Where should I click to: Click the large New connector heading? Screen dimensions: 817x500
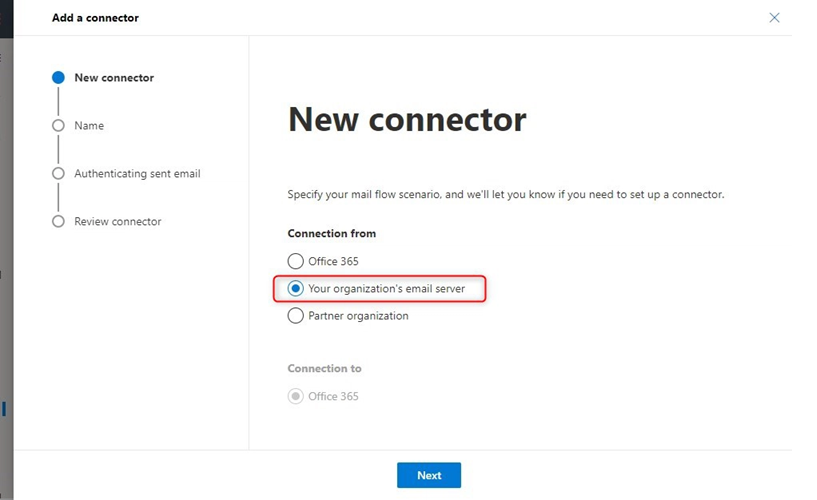[407, 120]
